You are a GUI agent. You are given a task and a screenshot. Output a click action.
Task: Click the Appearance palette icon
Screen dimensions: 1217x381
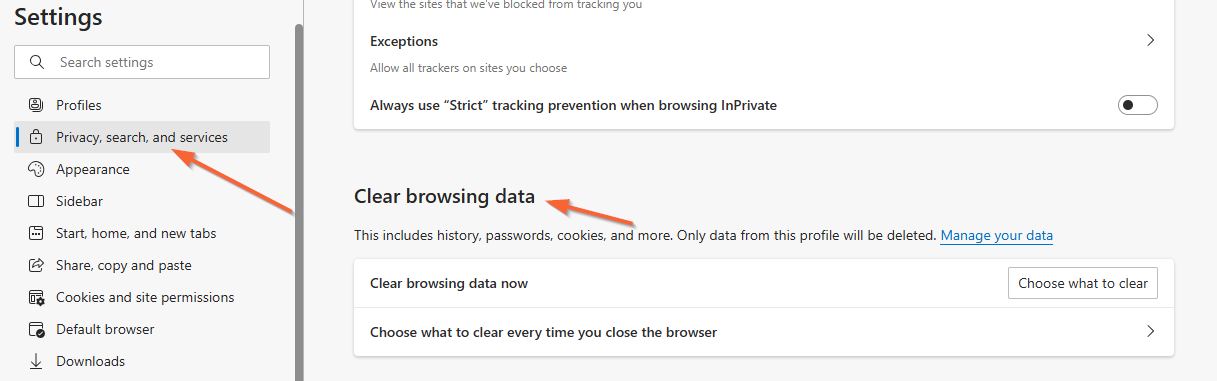(x=37, y=169)
